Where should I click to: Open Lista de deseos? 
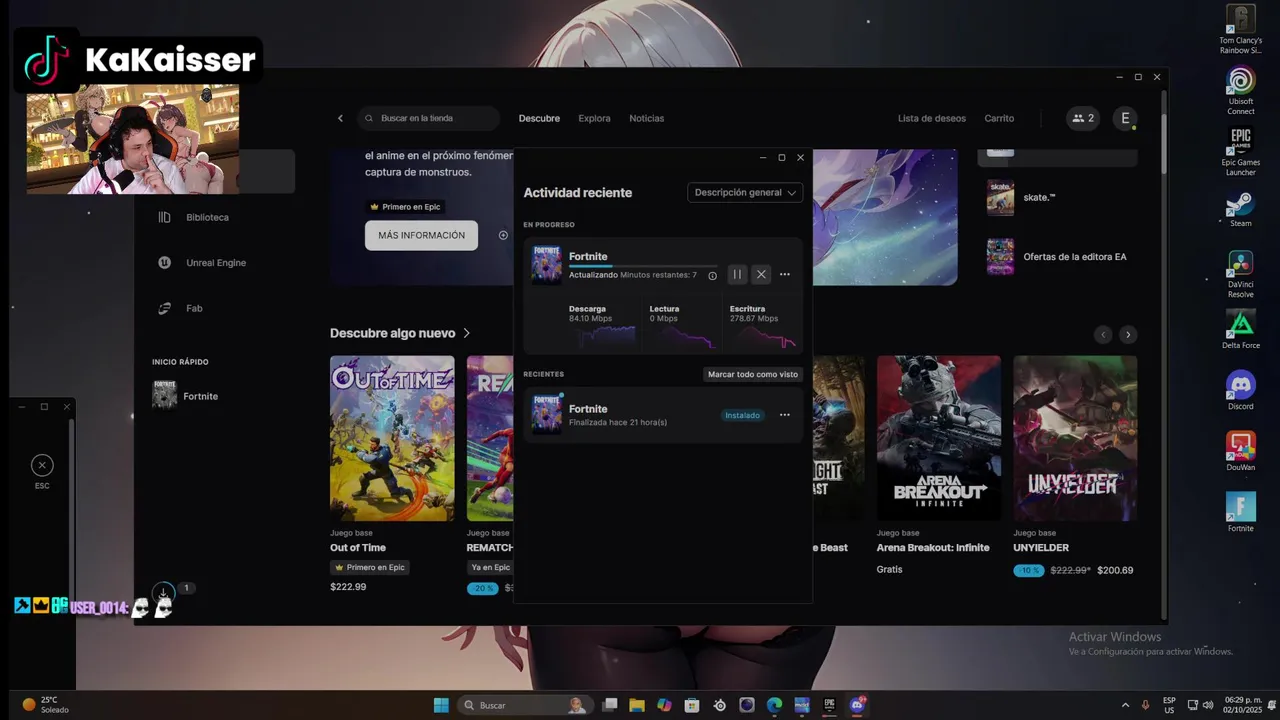[x=932, y=118]
